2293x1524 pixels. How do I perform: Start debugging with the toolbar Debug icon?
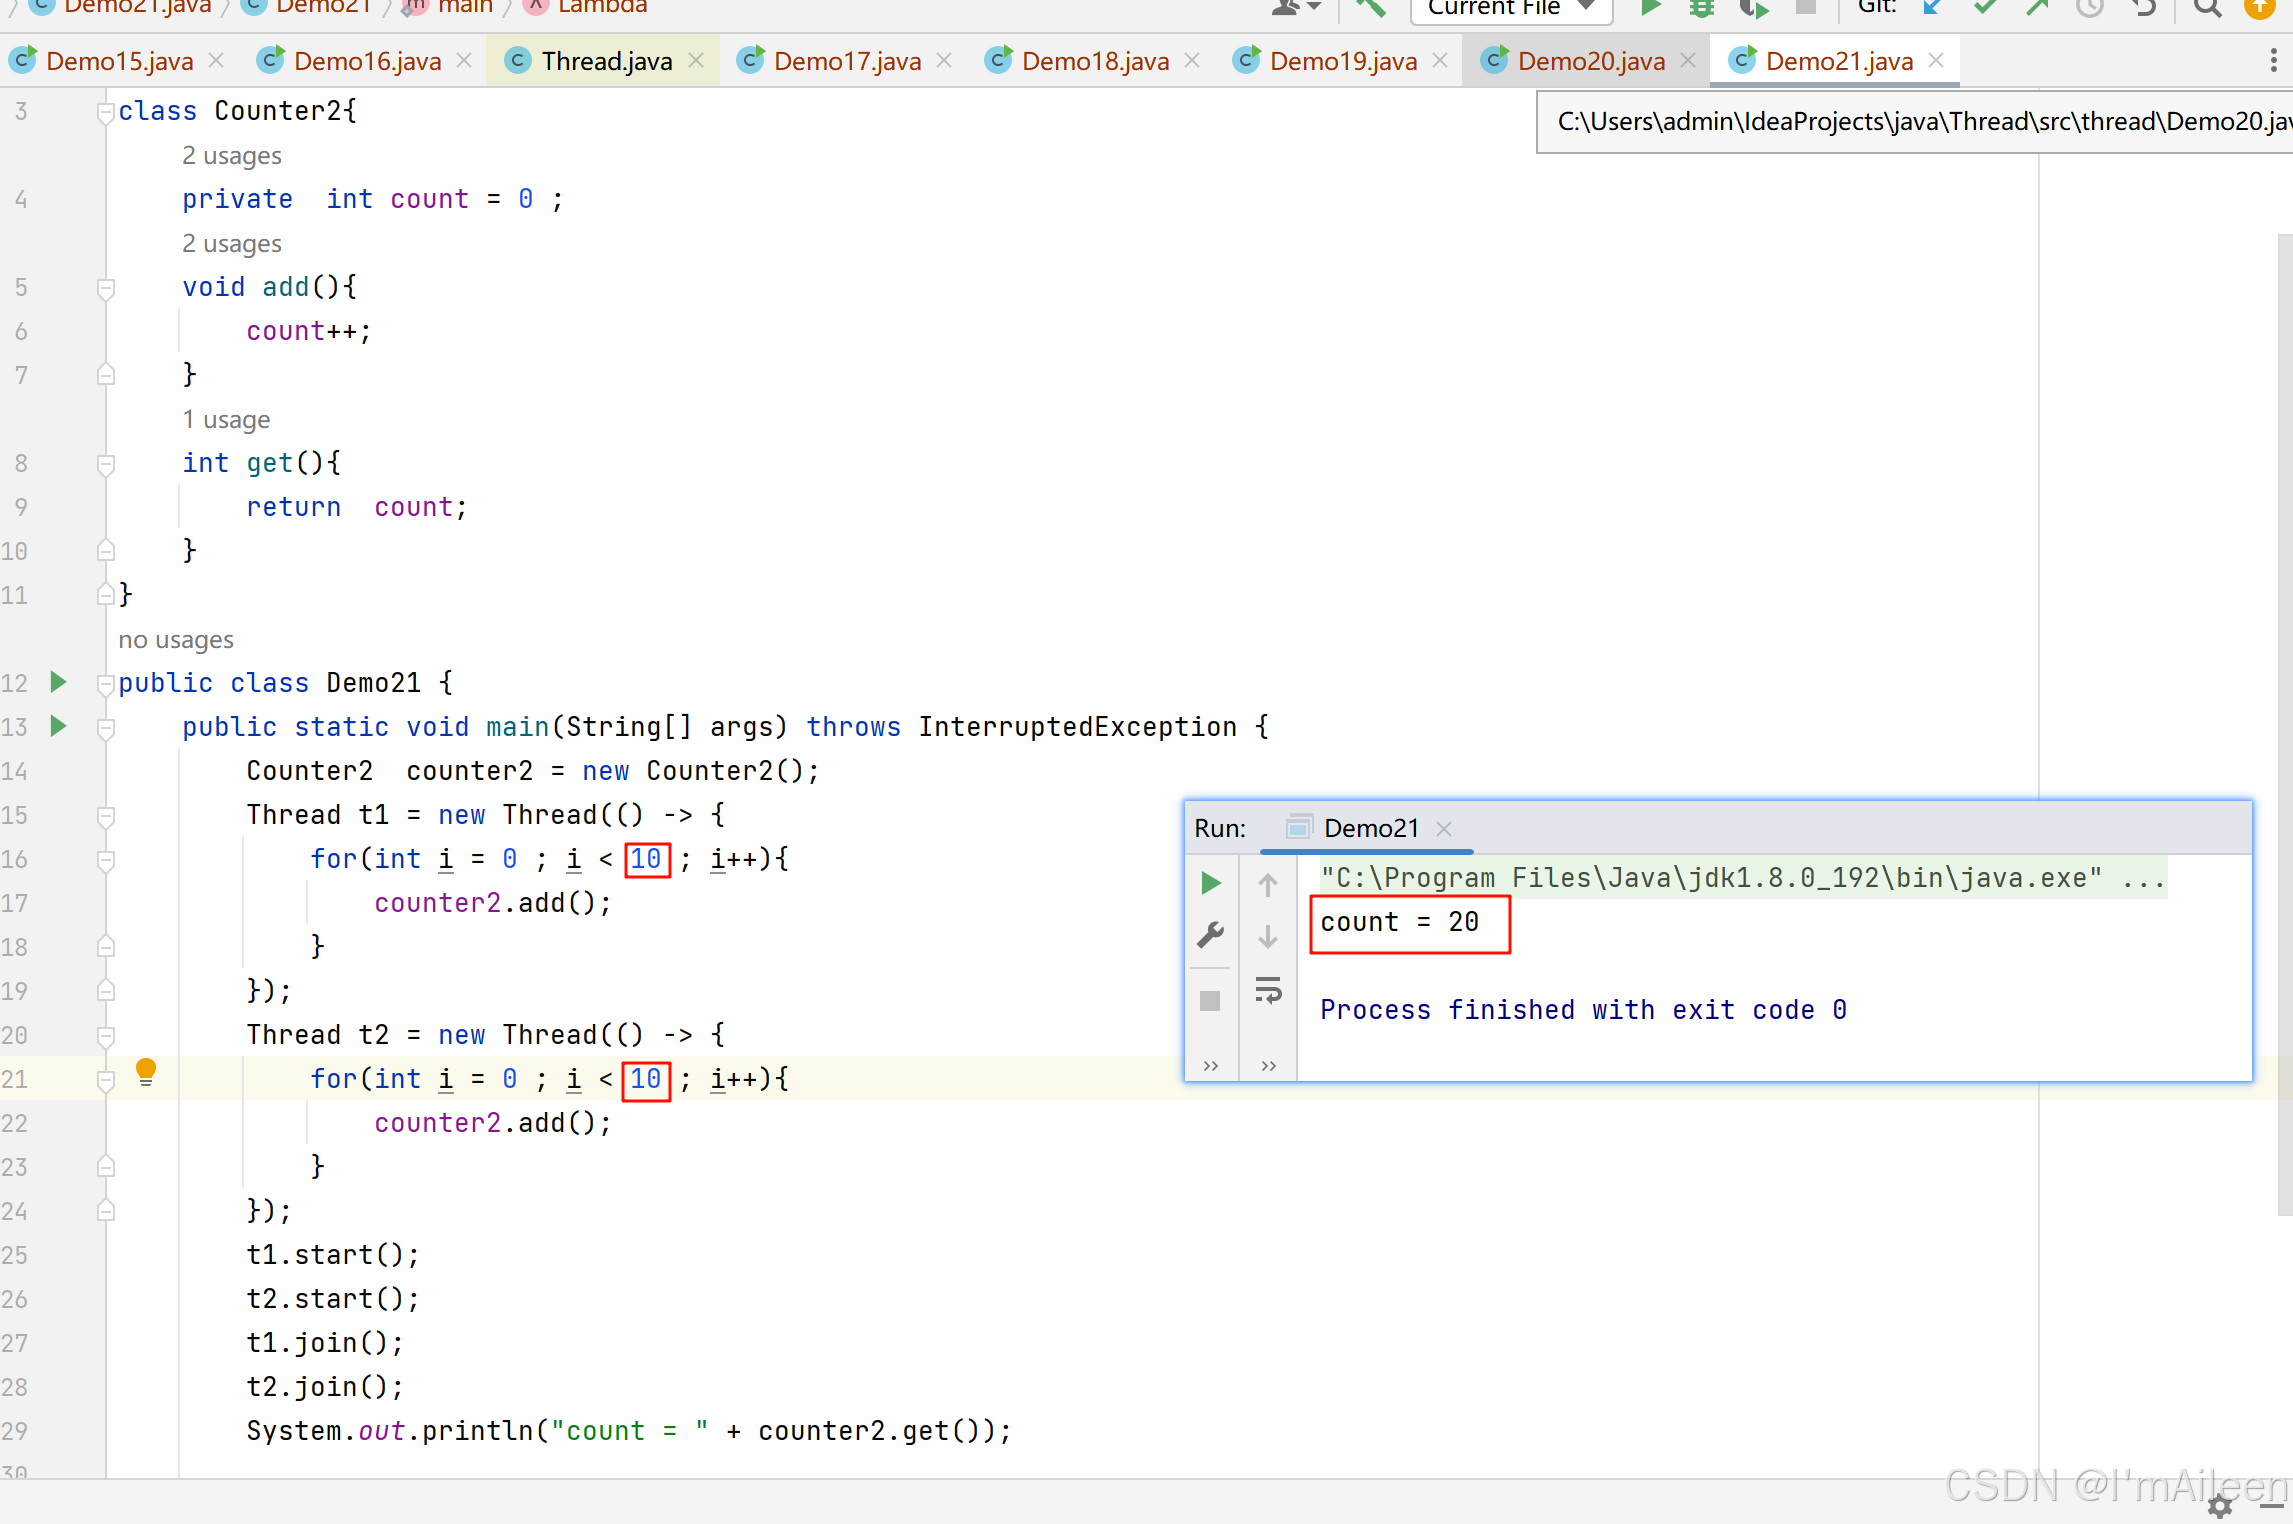(x=1702, y=8)
